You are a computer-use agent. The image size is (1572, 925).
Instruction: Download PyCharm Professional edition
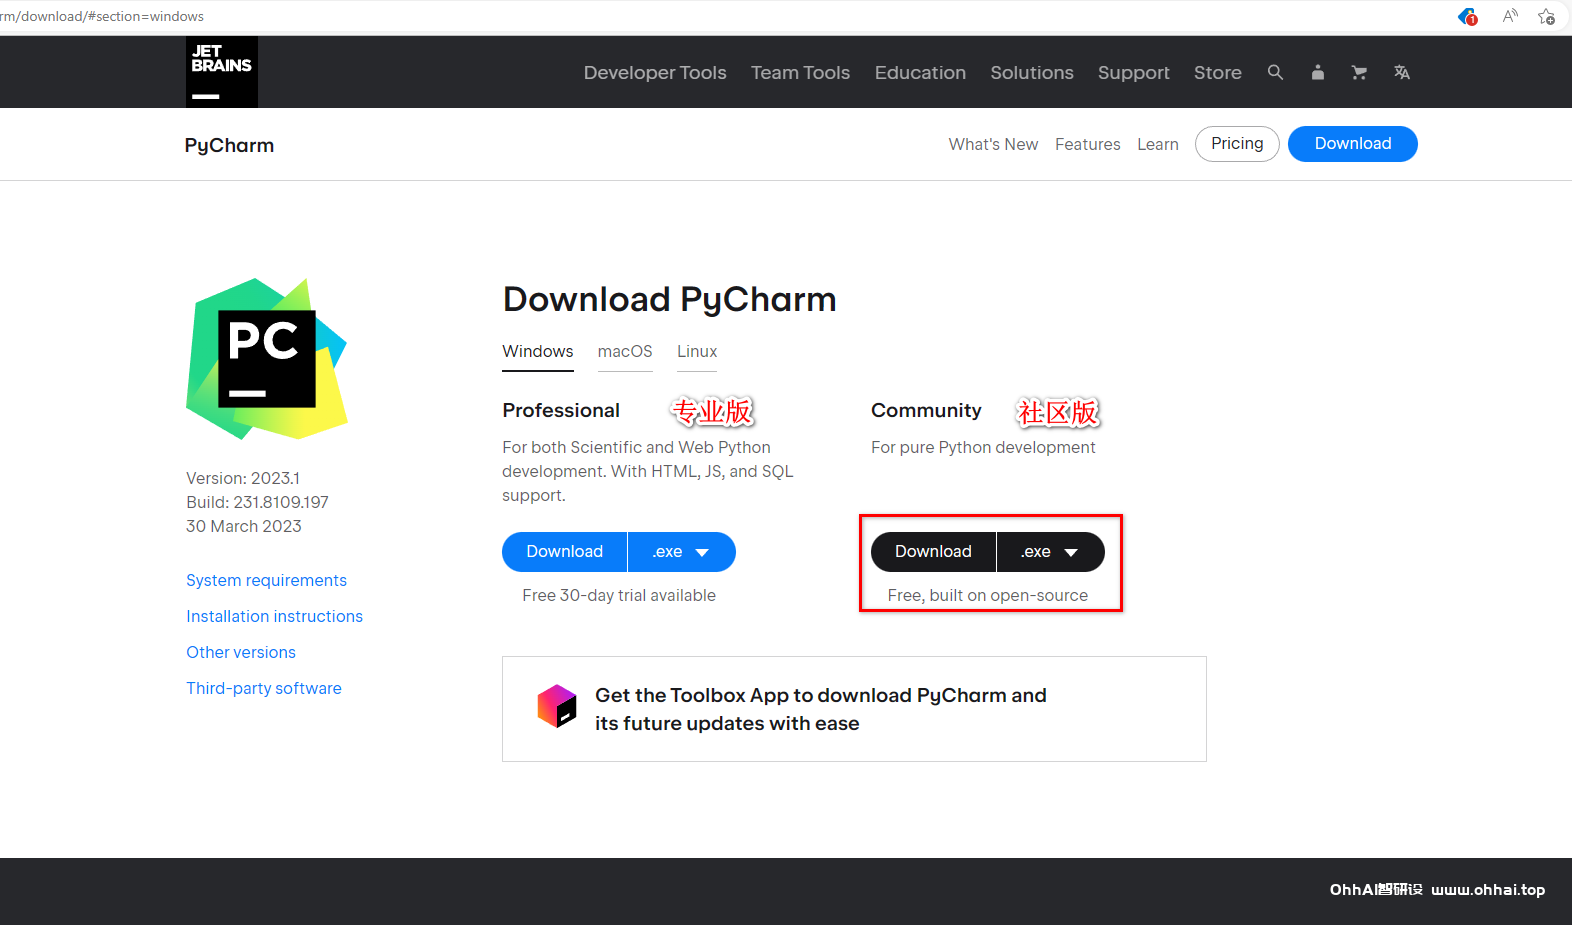(564, 552)
